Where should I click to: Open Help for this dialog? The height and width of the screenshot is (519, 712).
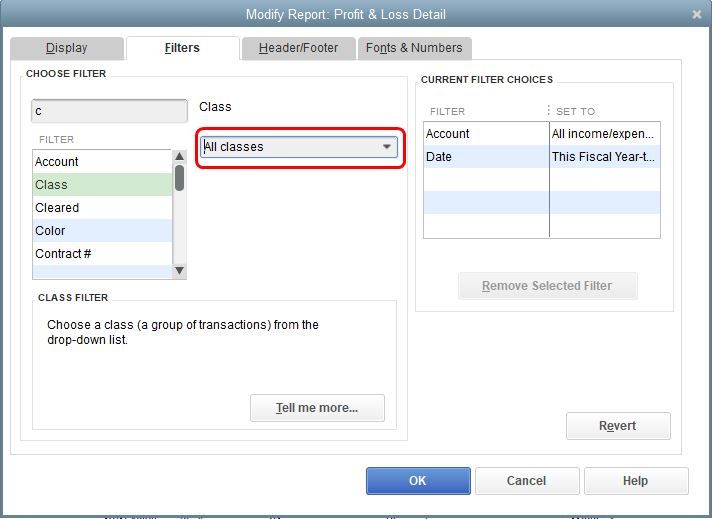click(x=636, y=481)
